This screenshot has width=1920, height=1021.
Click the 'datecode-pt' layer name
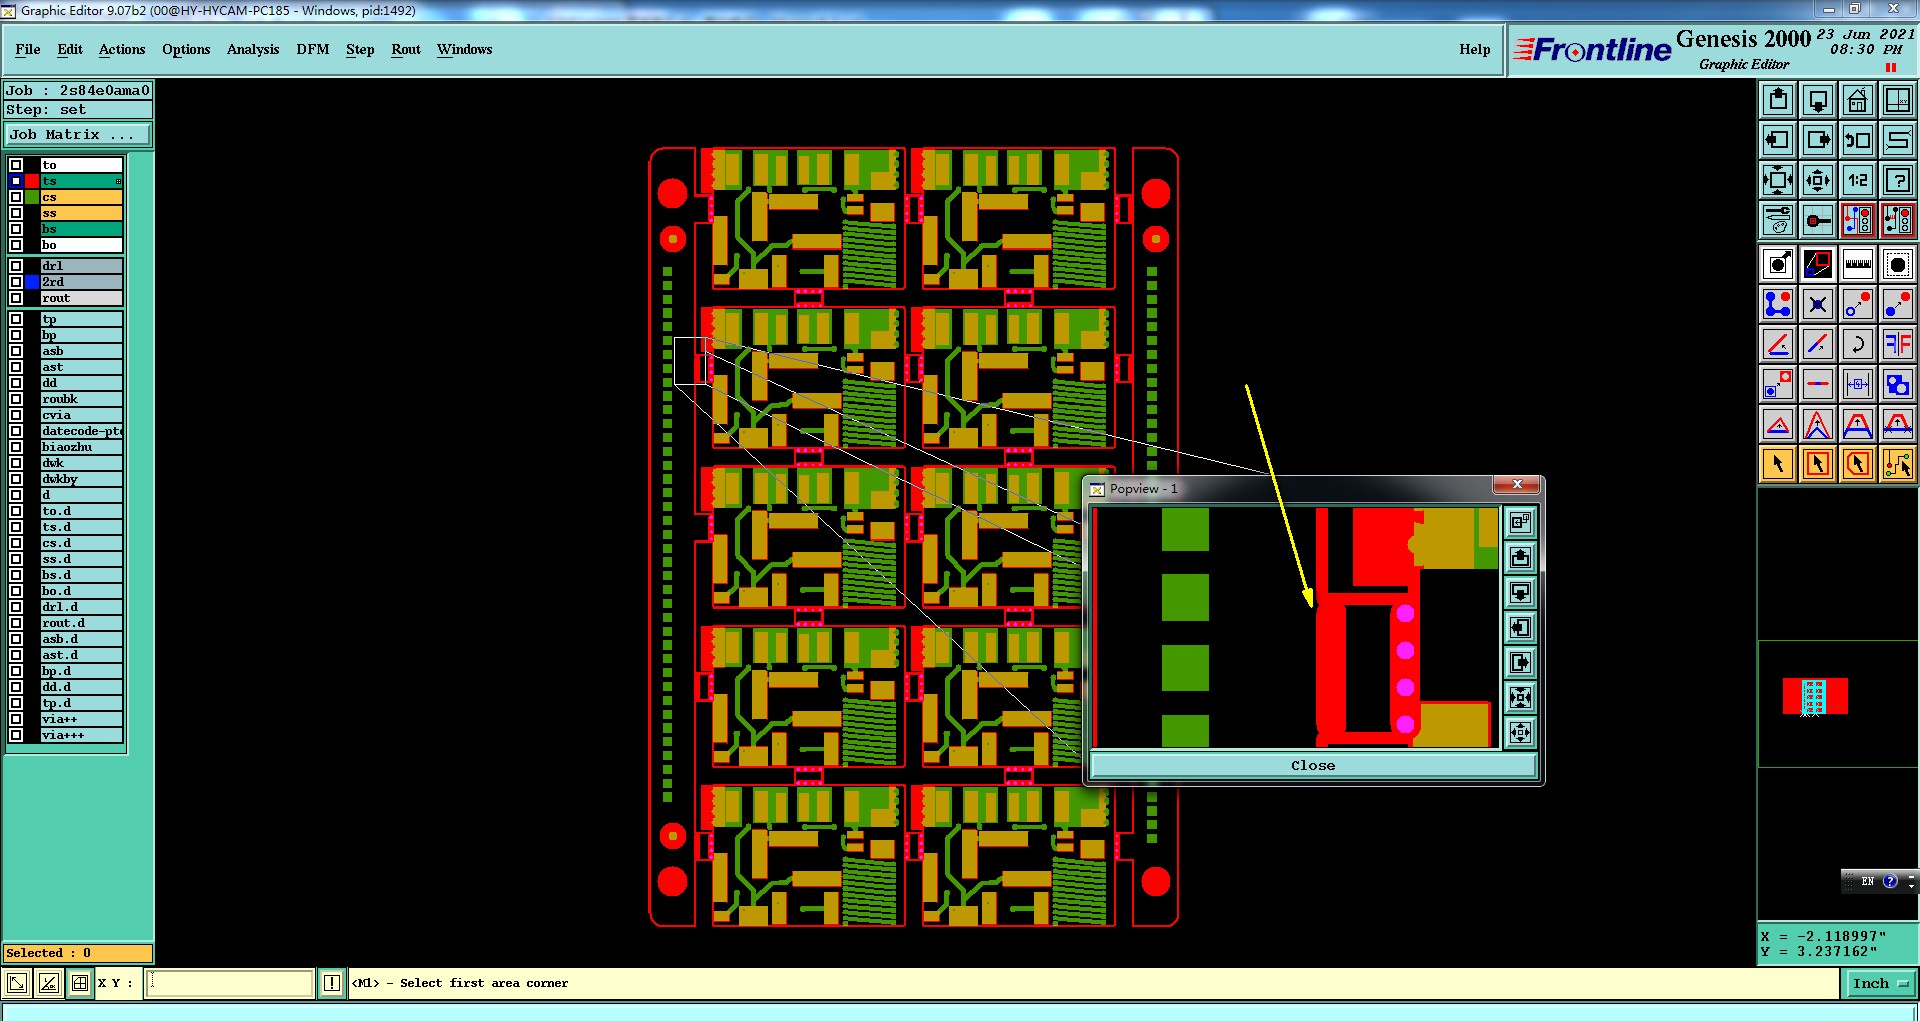click(x=82, y=431)
